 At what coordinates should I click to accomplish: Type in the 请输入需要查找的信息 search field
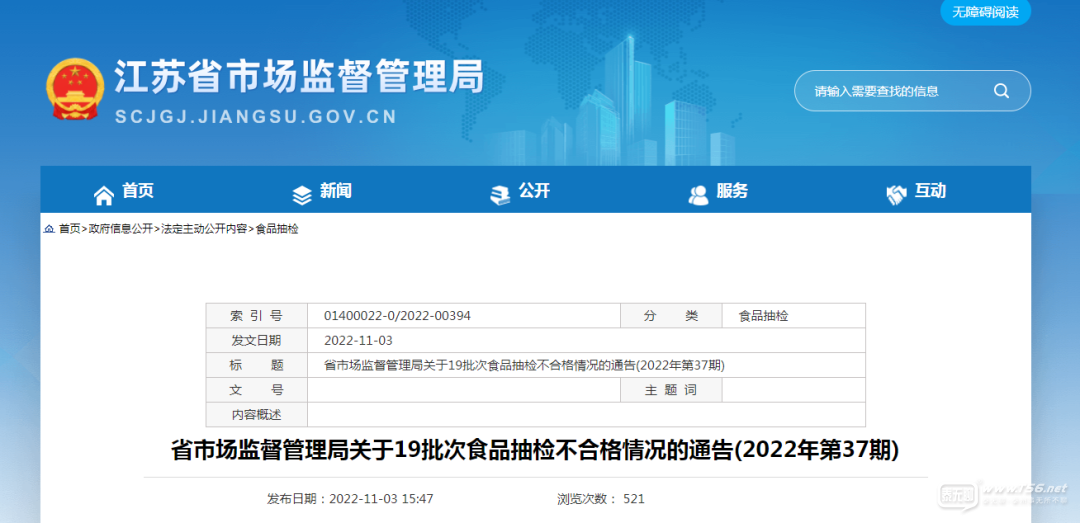coord(895,91)
